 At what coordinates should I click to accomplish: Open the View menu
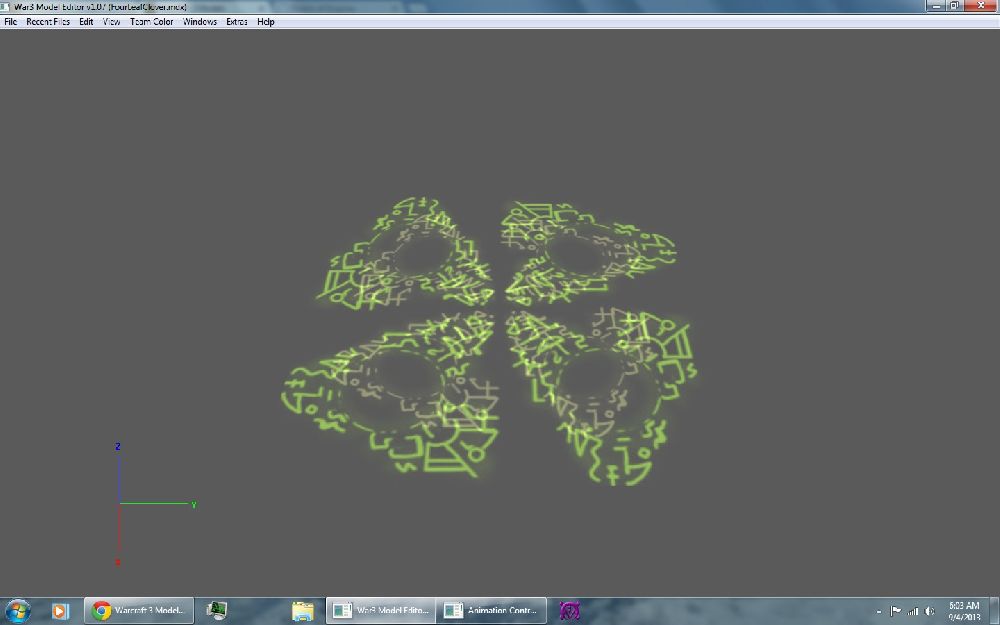point(112,22)
